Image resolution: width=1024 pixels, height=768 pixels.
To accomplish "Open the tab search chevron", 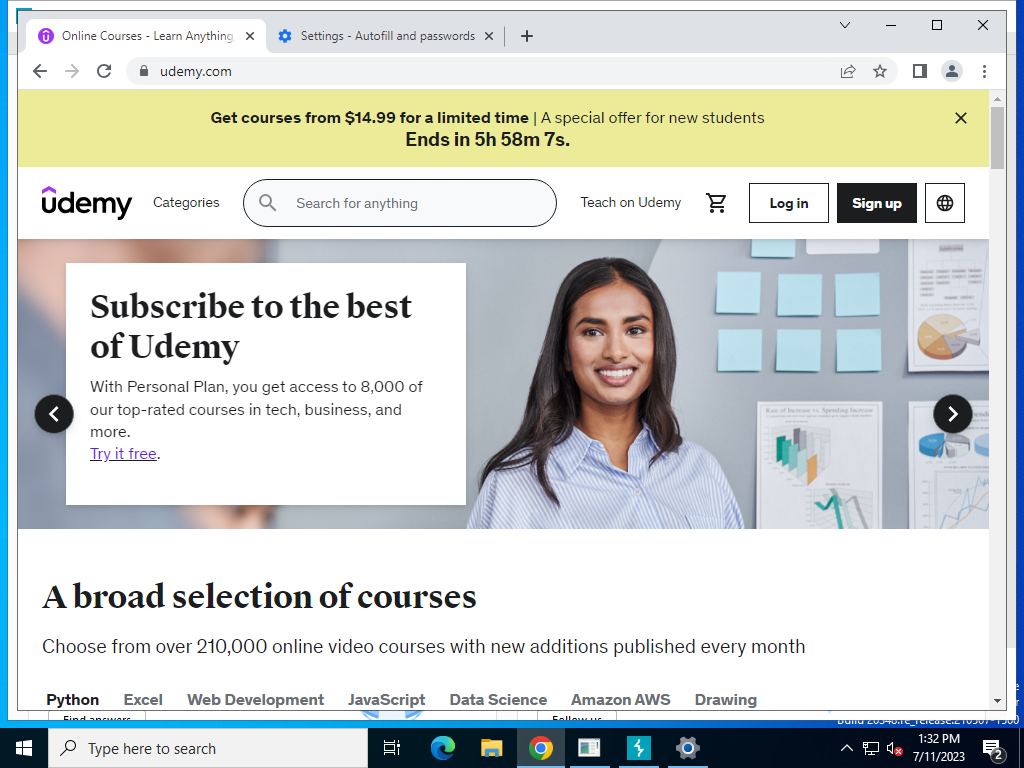I will [x=844, y=25].
